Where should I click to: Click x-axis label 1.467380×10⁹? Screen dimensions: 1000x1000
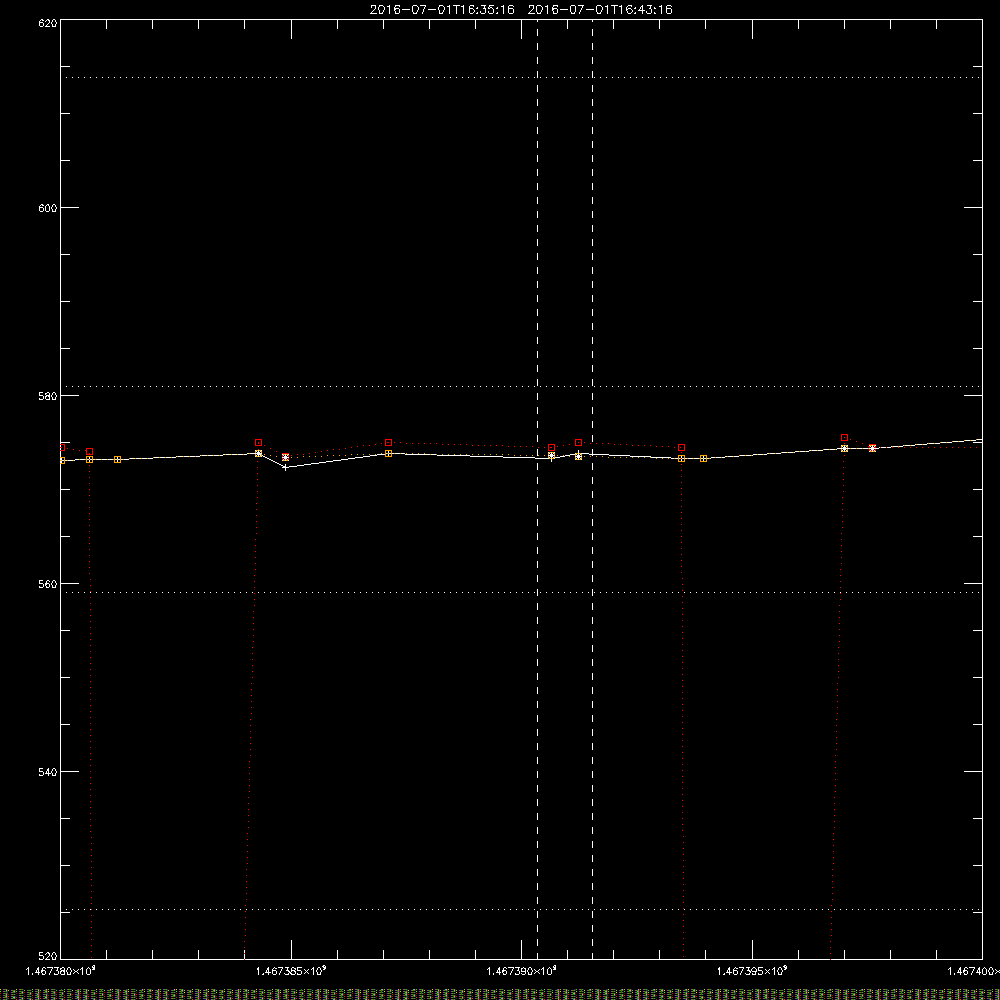[61, 971]
